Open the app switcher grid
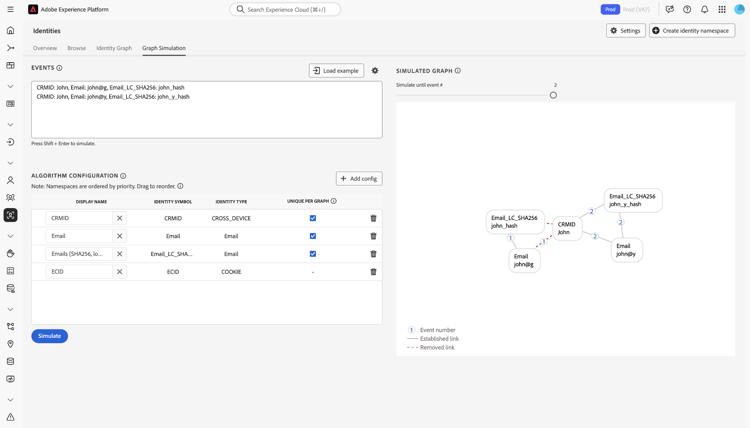The image size is (750, 428). coord(722,9)
